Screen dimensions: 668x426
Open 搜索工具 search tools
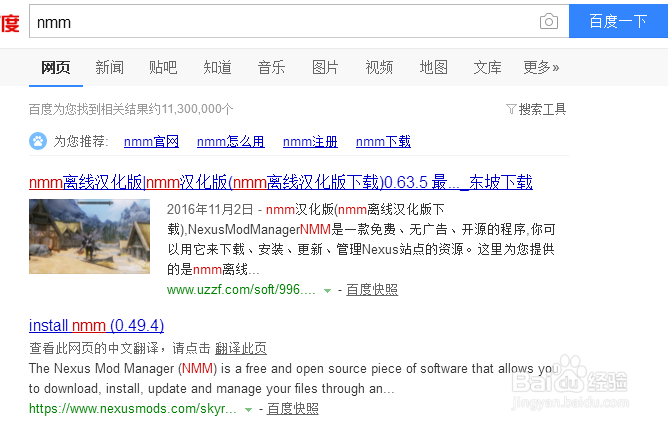click(542, 109)
